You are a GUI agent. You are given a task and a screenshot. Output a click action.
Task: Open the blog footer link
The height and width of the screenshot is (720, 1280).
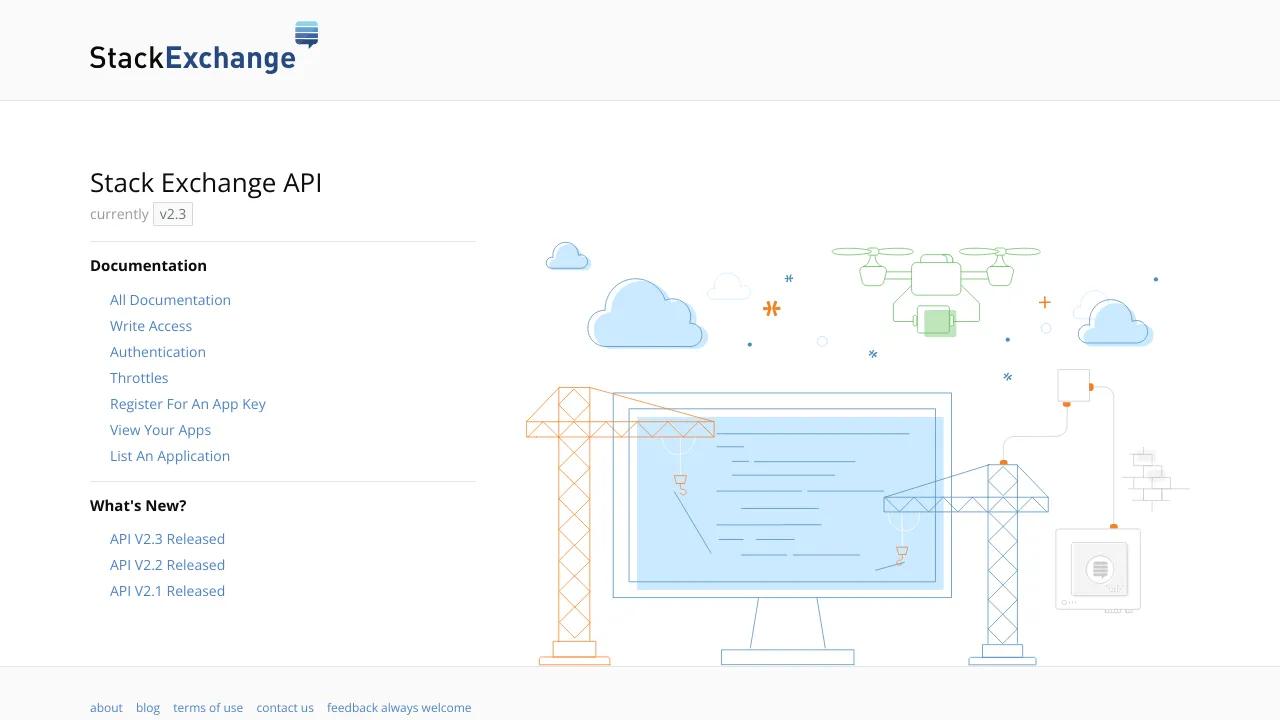pyautogui.click(x=148, y=708)
